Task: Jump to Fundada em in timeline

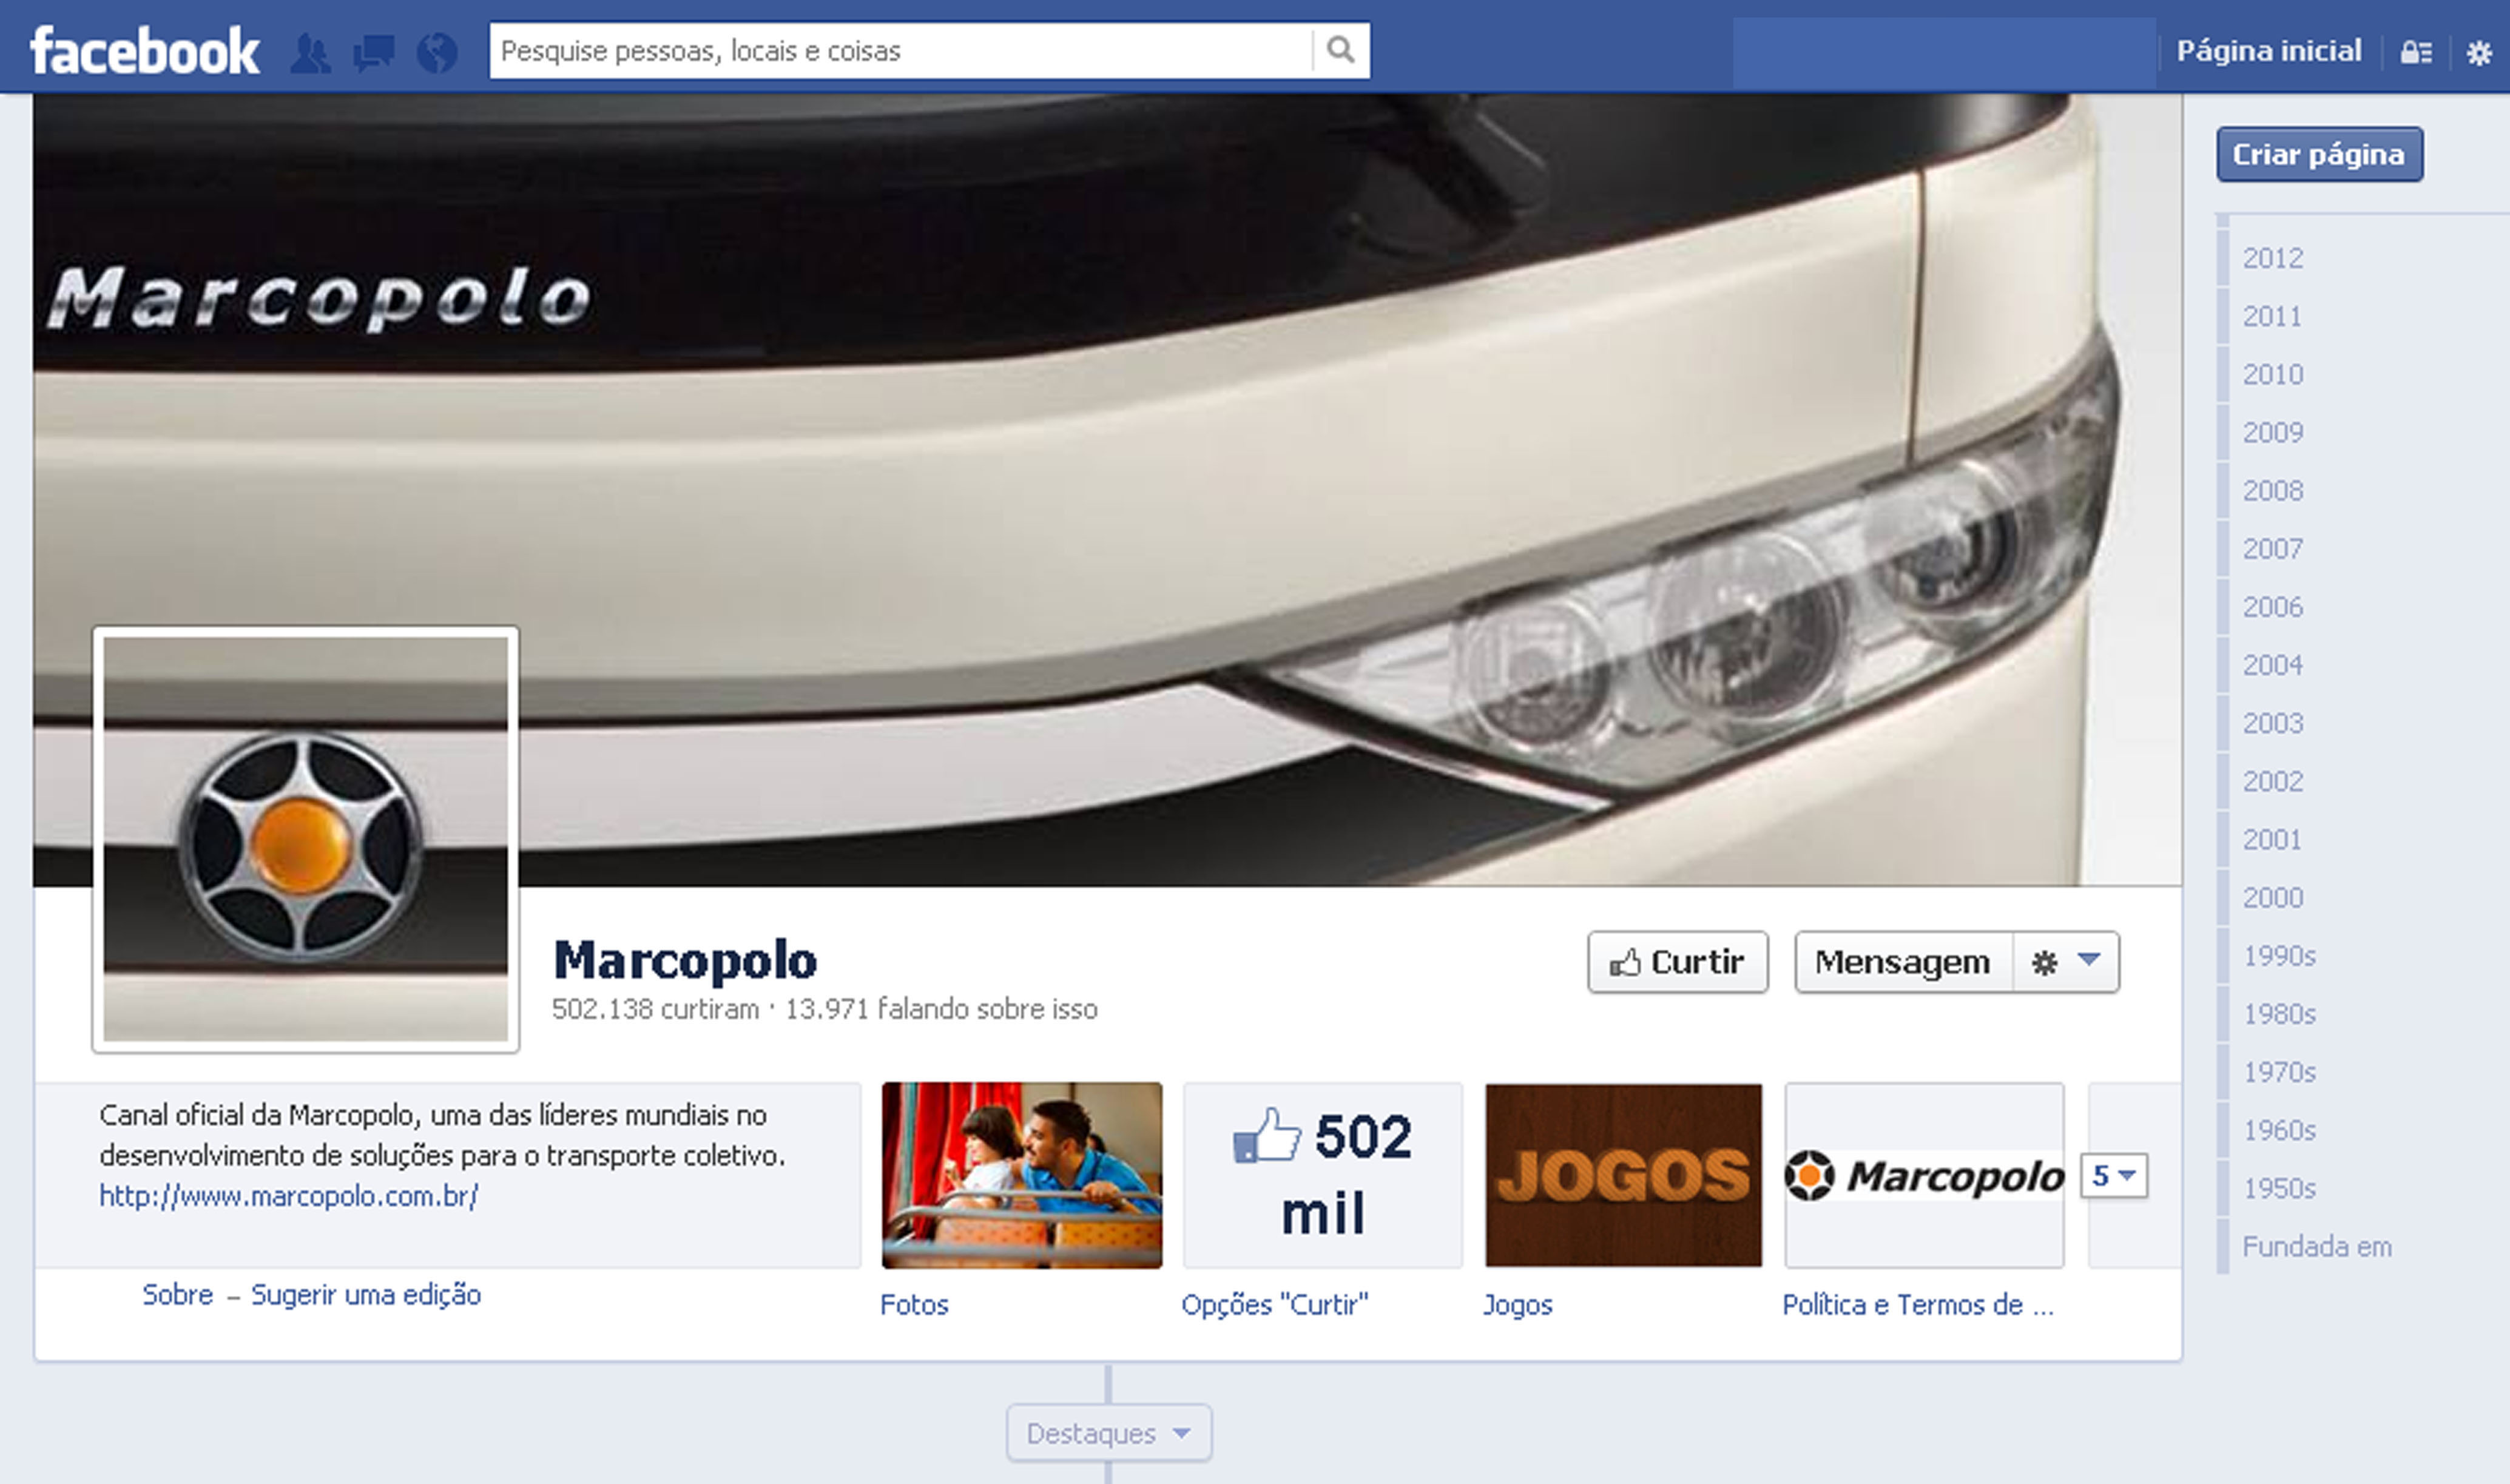Action: point(2317,1246)
